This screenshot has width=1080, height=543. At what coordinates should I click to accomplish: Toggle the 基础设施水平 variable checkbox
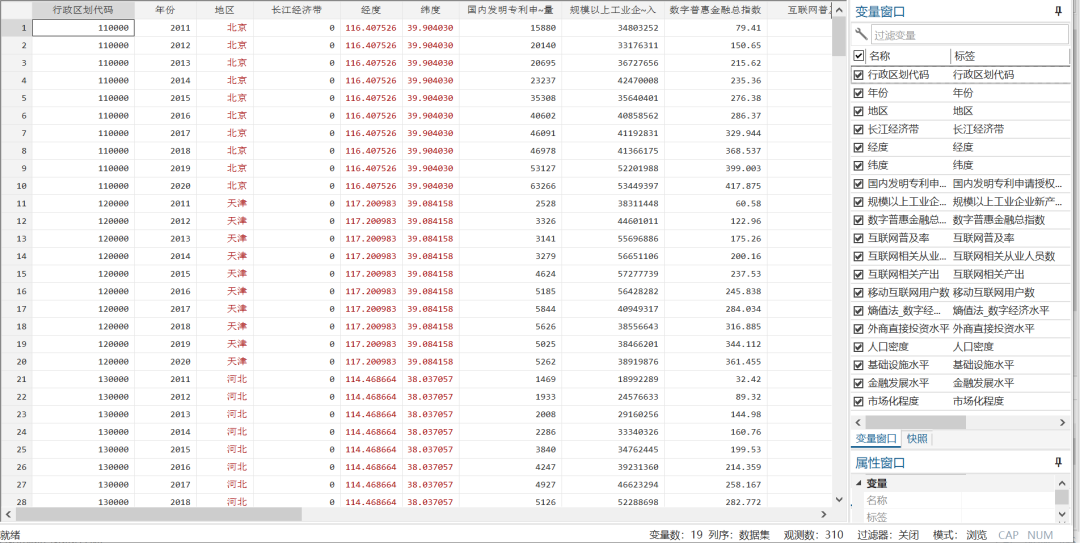858,365
